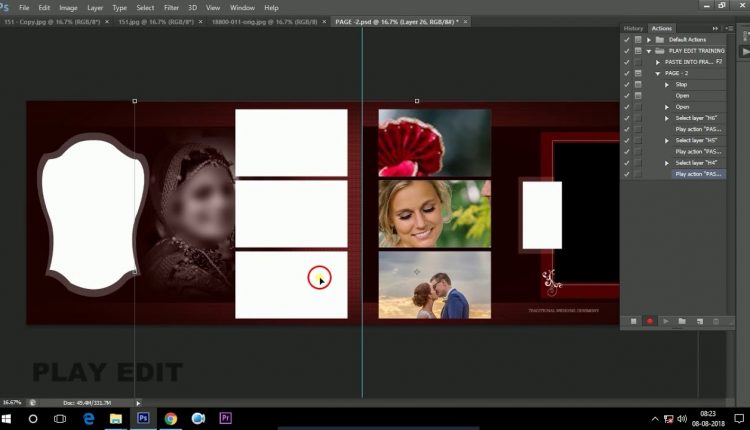Click the taskbar icon between Chrome and Premiere
The height and width of the screenshot is (430, 750).
click(198, 419)
